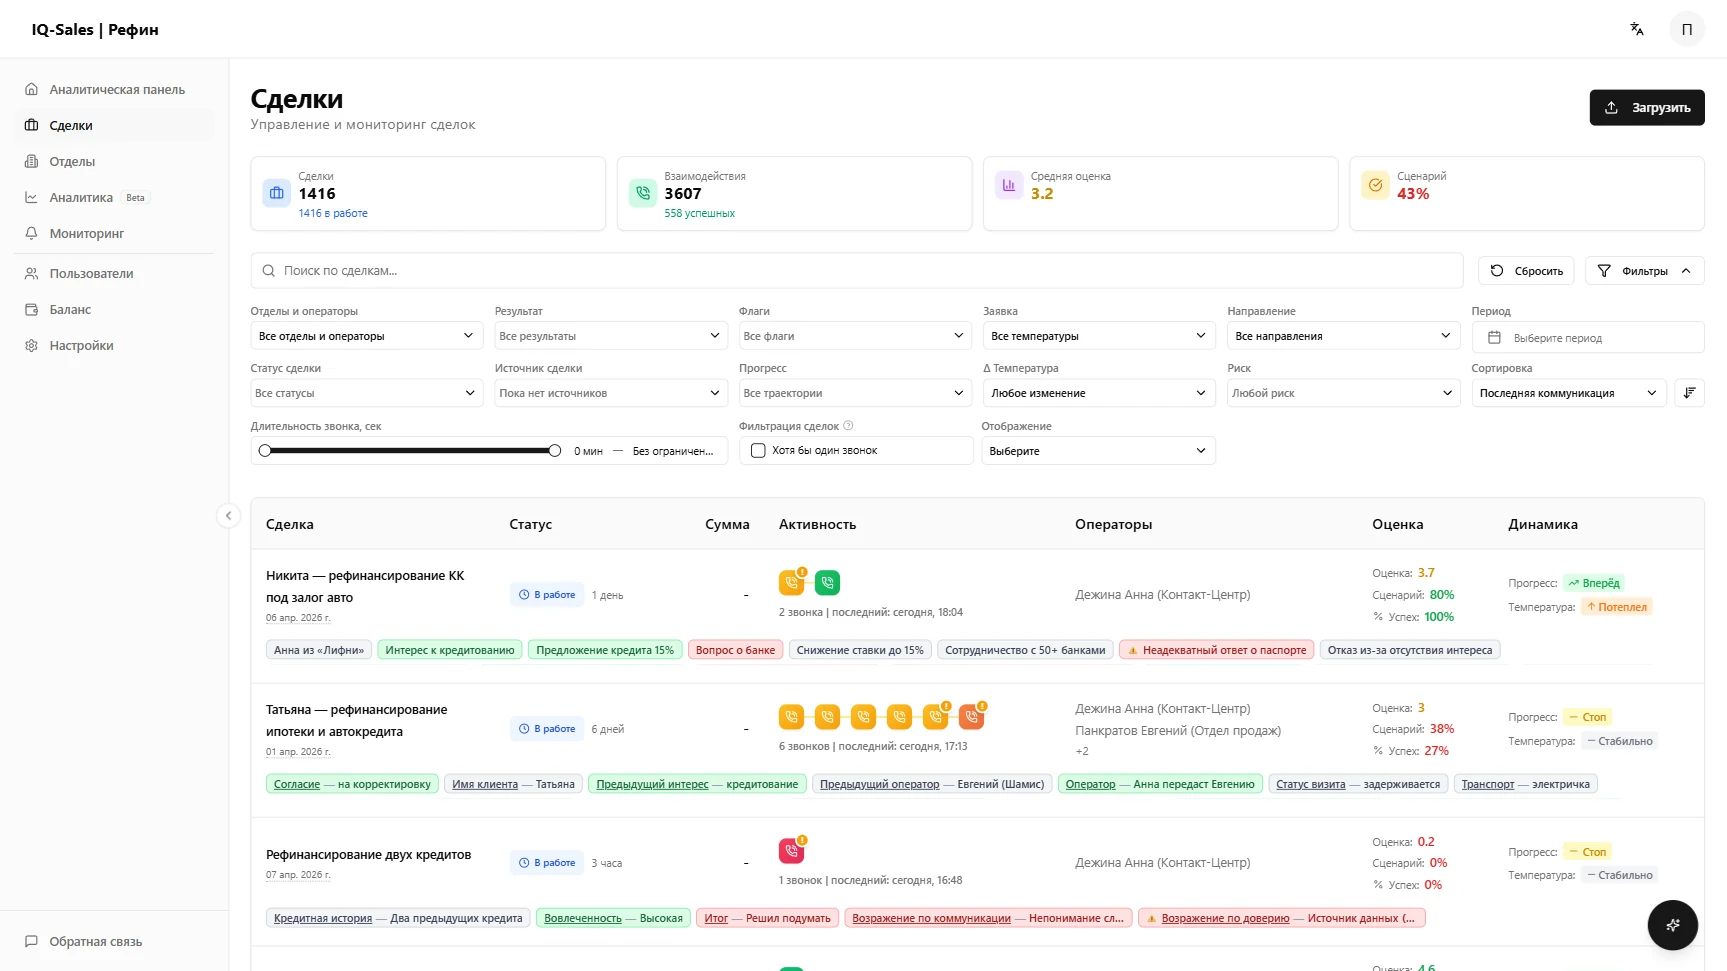Click the info icon next to Фильтрация сделок
This screenshot has width=1727, height=971.
(848, 426)
